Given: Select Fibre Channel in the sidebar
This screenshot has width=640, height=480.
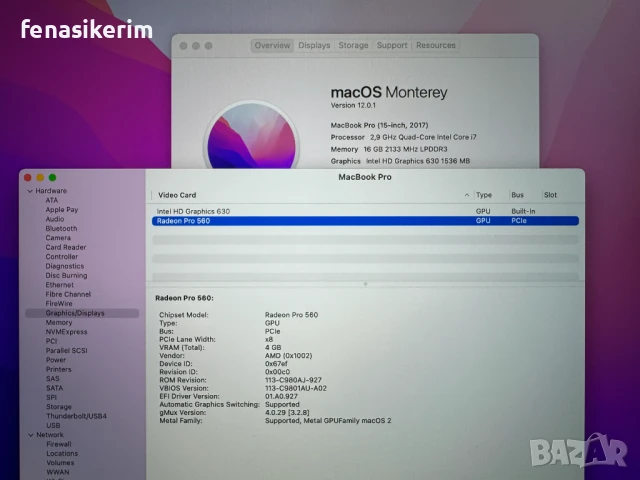Looking at the screenshot, I should 68,294.
